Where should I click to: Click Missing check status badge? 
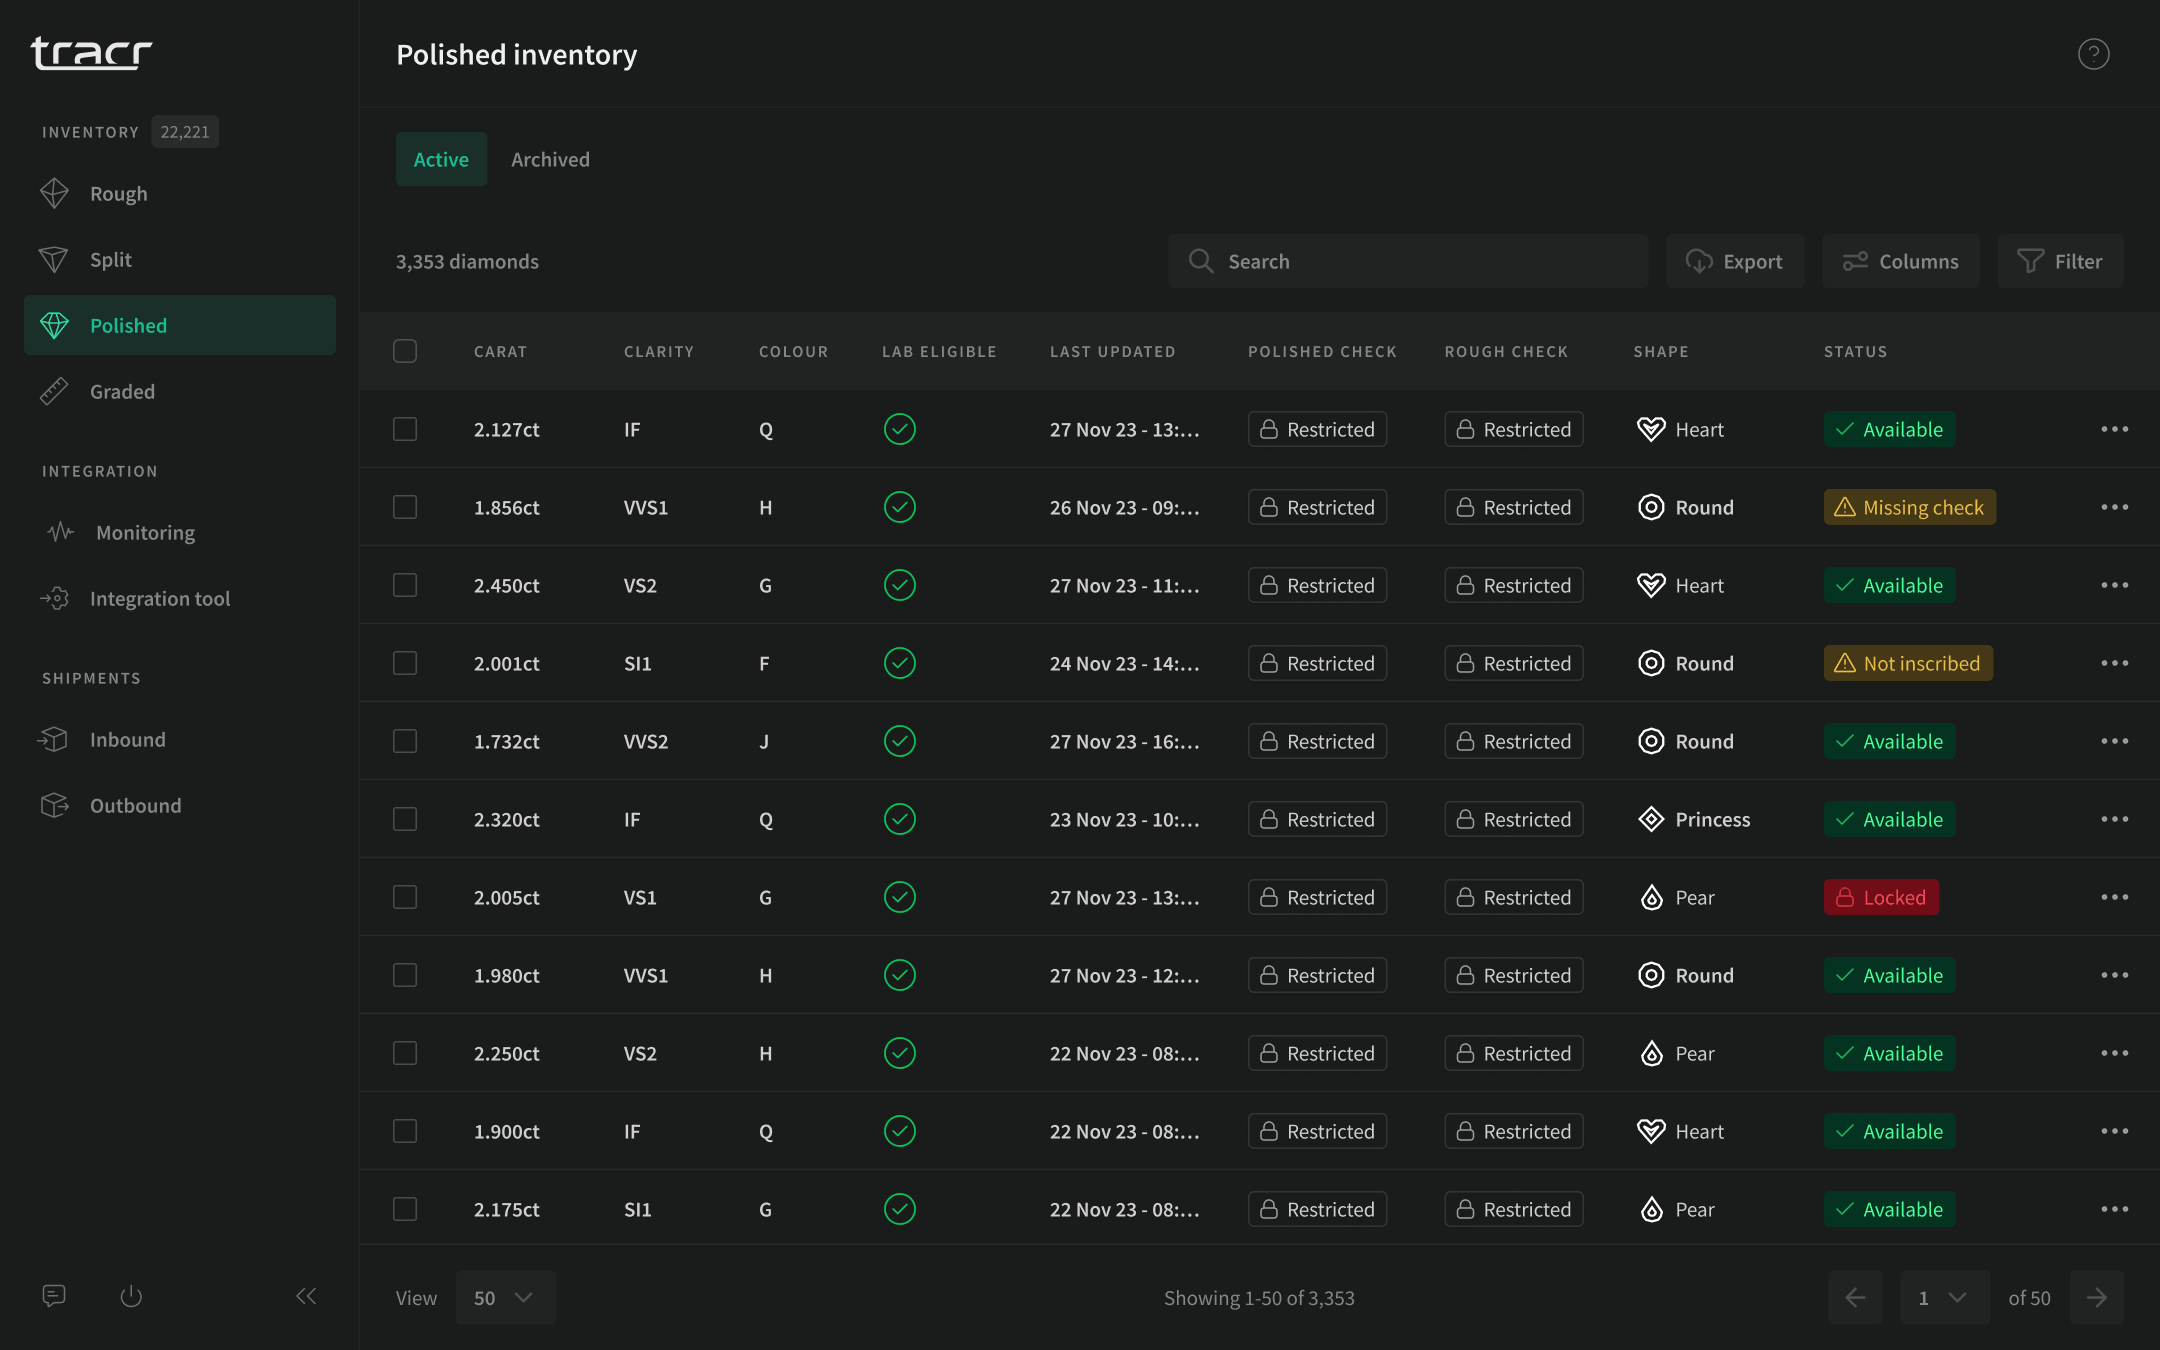(x=1909, y=507)
